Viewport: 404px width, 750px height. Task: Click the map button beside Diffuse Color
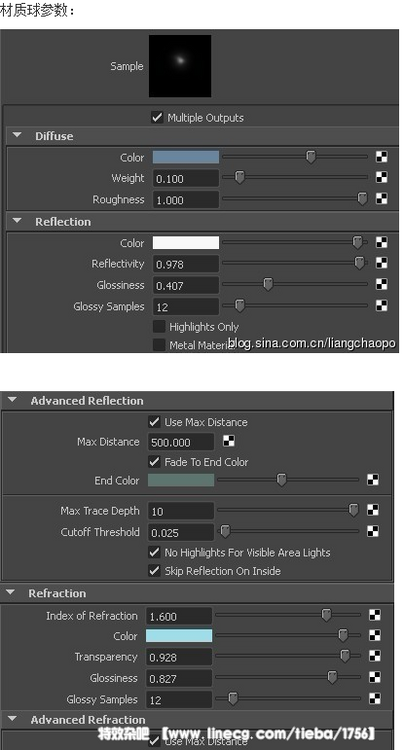pyautogui.click(x=381, y=157)
